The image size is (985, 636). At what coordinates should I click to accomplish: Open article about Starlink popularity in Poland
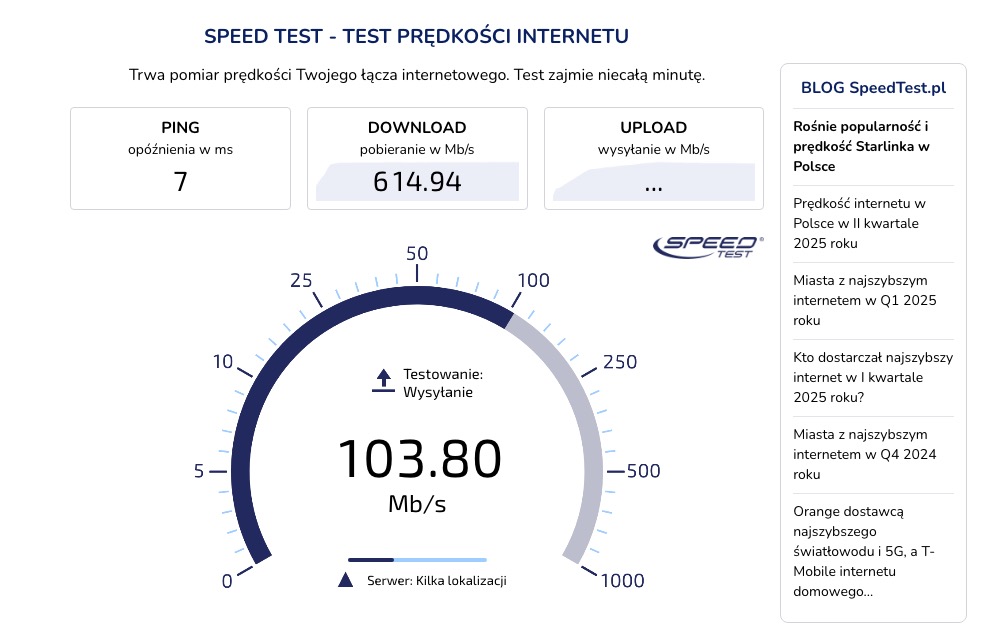point(861,146)
